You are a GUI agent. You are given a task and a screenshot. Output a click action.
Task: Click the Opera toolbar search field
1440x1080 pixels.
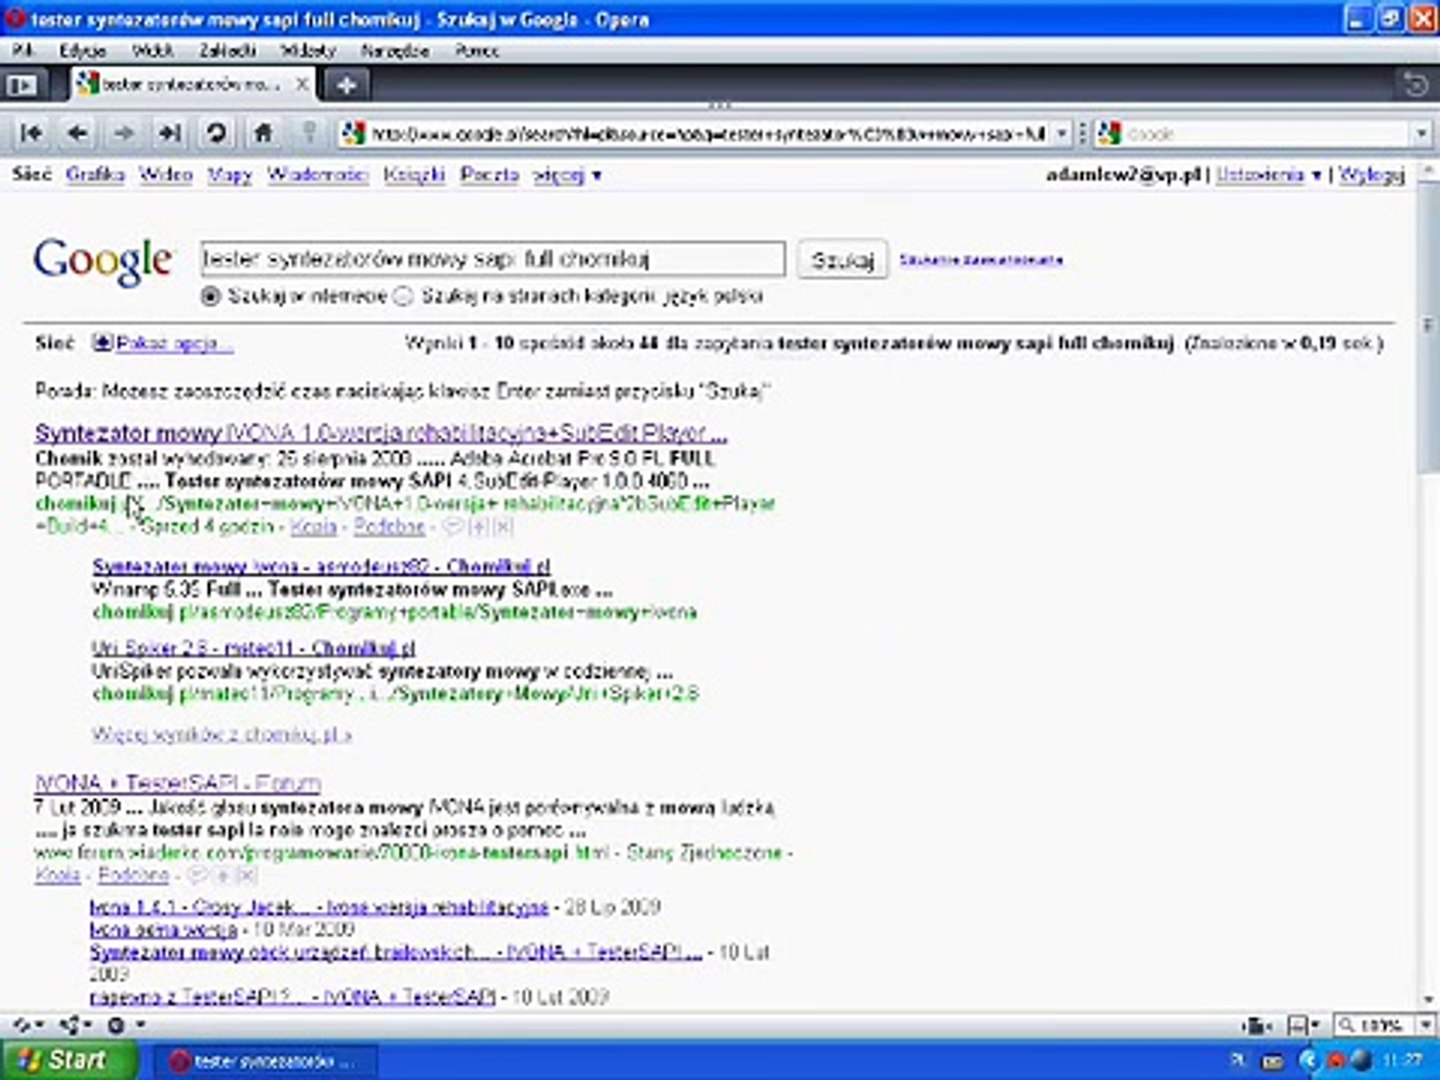coord(1266,133)
